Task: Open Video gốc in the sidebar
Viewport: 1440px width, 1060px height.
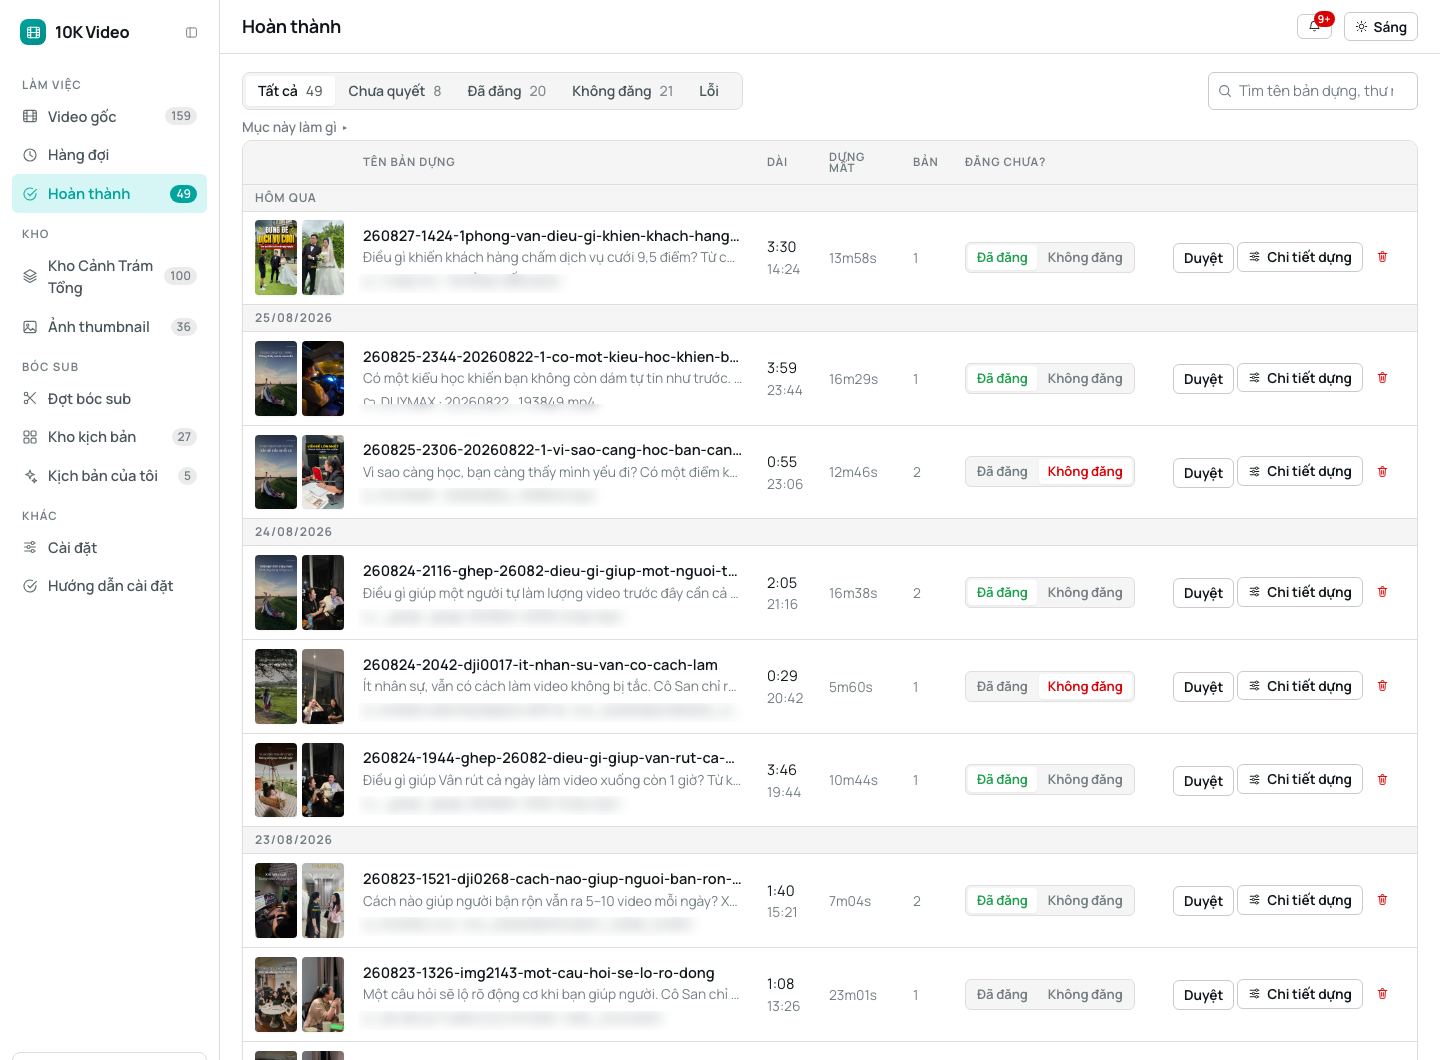Action: click(109, 117)
